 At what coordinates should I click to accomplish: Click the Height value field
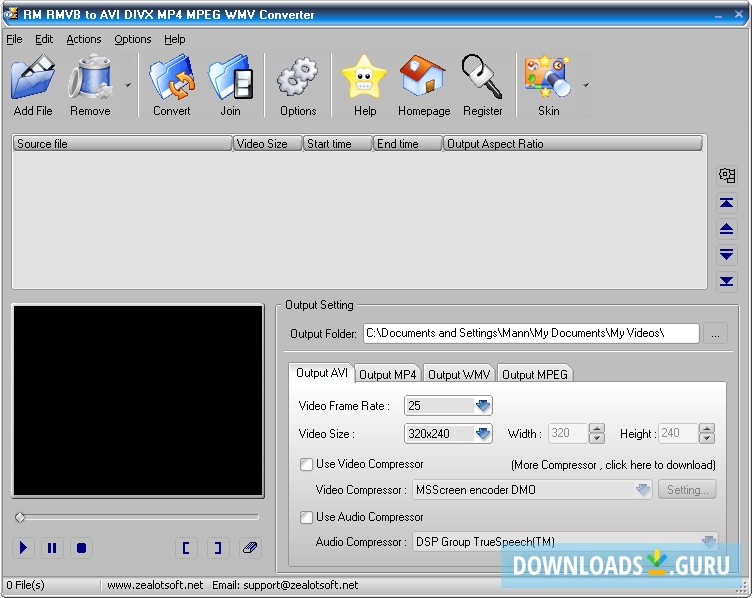(x=678, y=434)
